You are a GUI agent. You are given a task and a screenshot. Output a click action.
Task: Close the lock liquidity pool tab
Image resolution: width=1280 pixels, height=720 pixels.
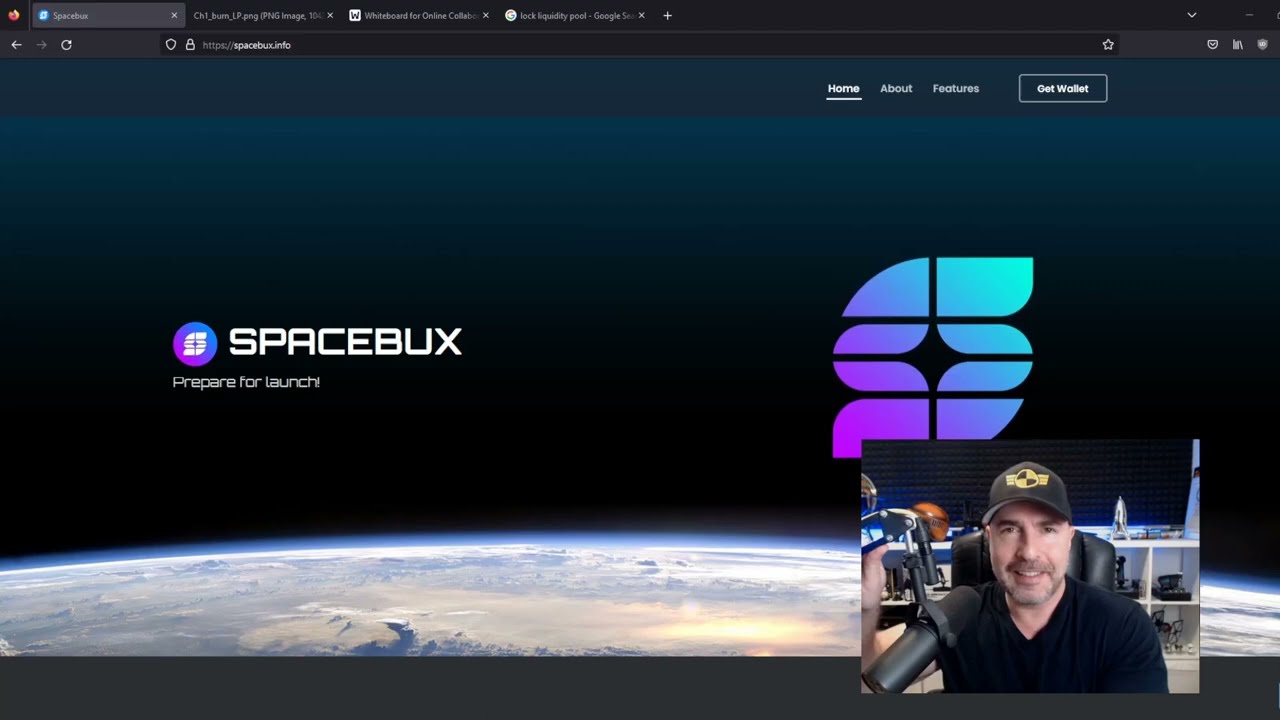coord(641,16)
